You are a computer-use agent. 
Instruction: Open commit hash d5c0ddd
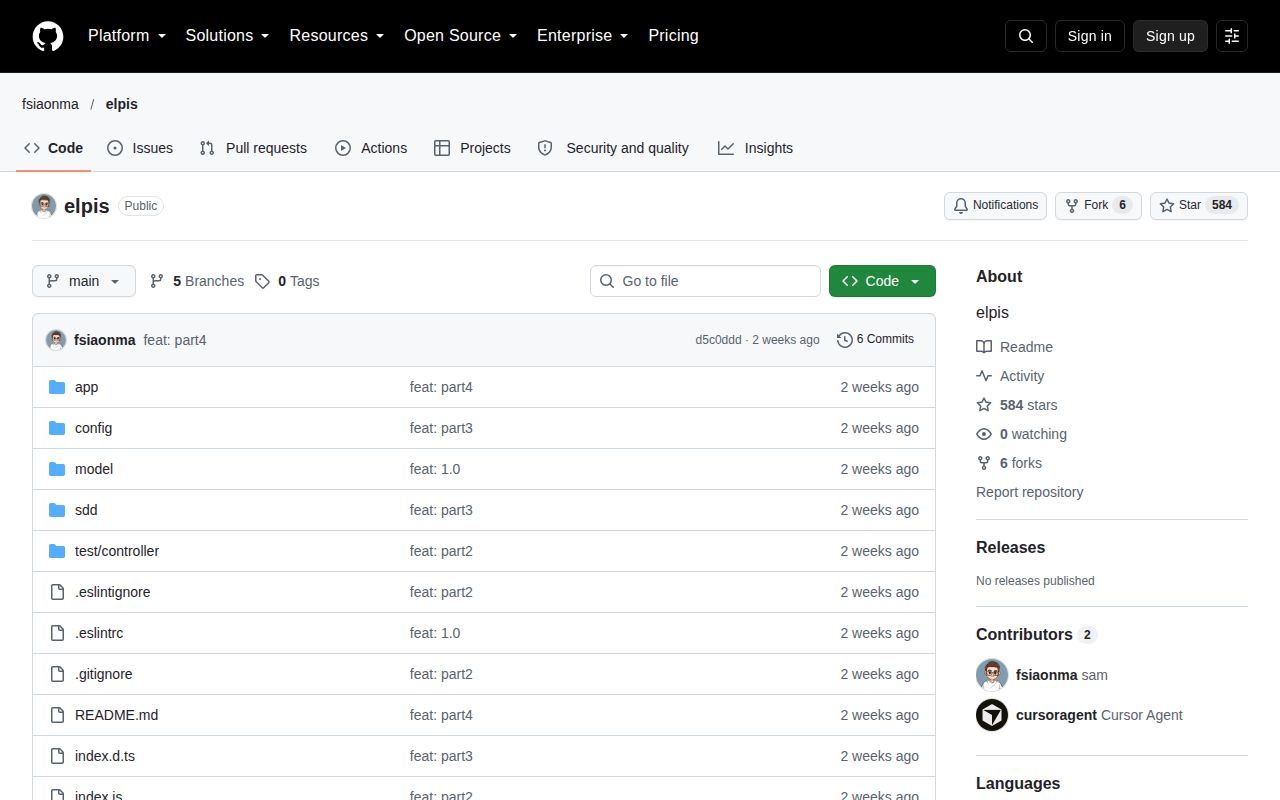pos(719,340)
